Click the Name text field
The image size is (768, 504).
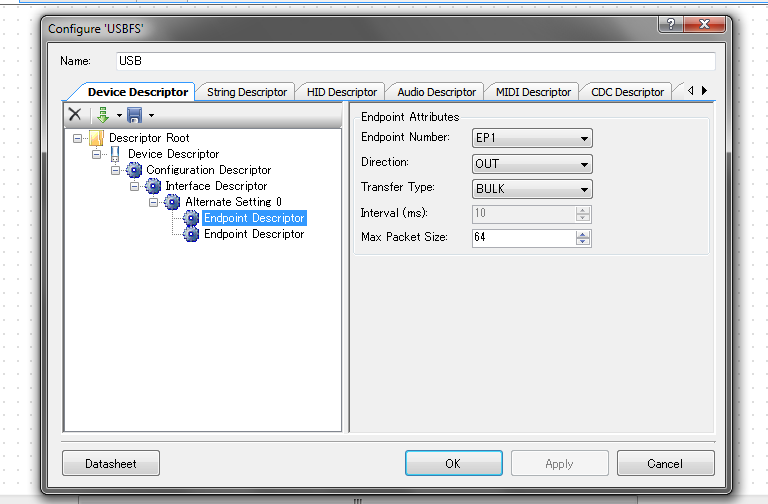coord(416,61)
